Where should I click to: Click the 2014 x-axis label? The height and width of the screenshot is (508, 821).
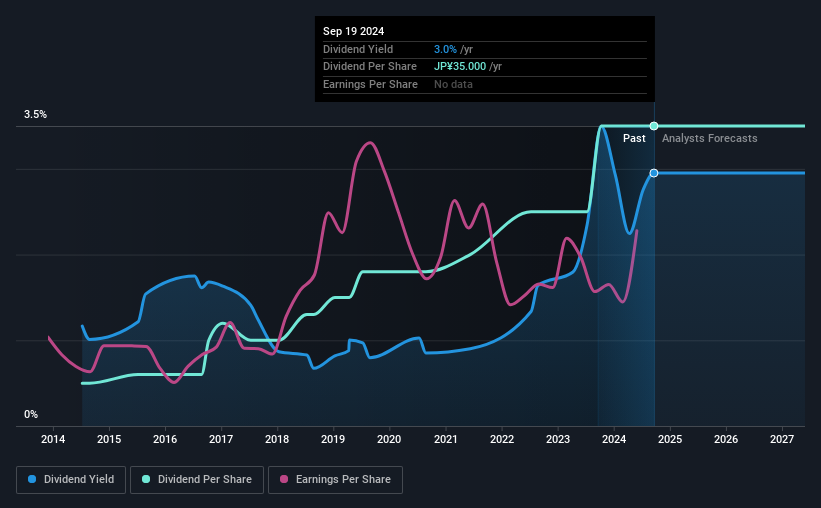(x=53, y=439)
